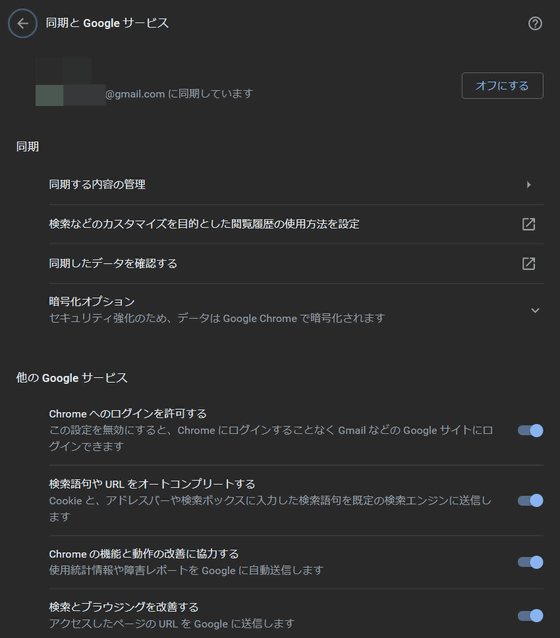The width and height of the screenshot is (560, 638).
Task: Click 使用統計情報や障害レポート description text
Action: 186,570
